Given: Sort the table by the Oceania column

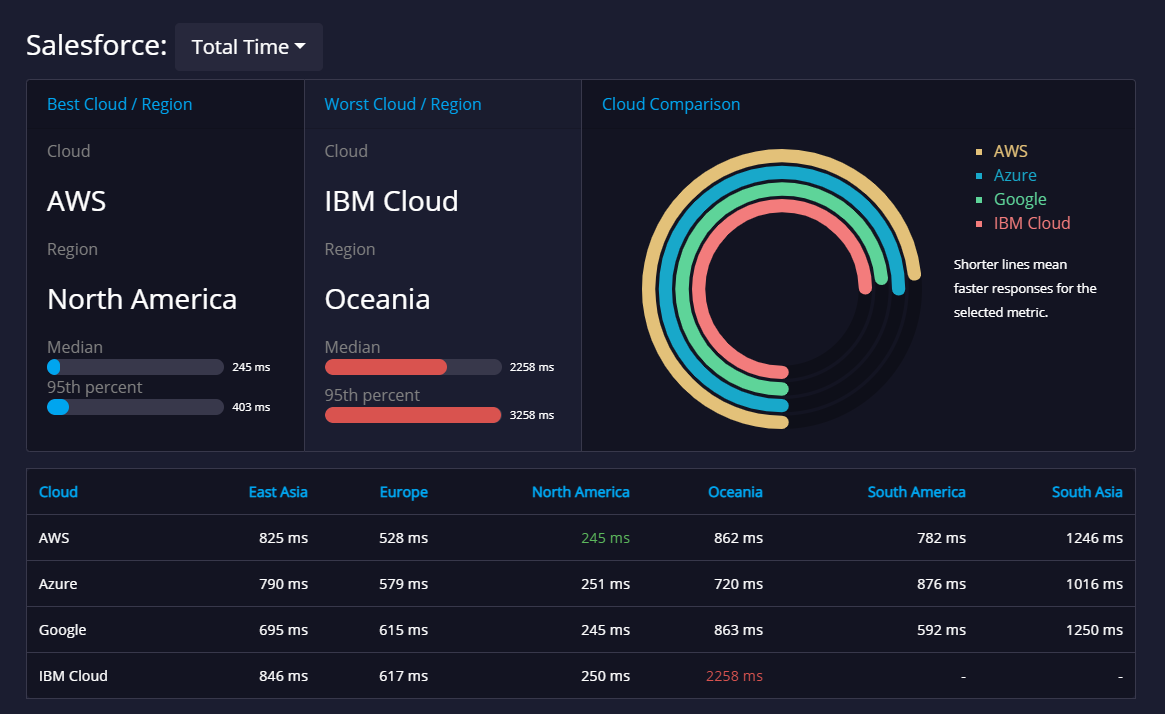Looking at the screenshot, I should tap(735, 492).
